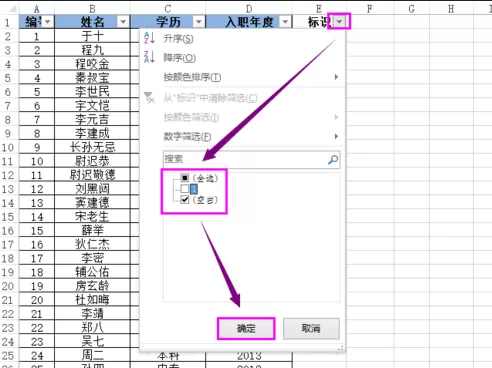This screenshot has height=368, width=492.
Task: Click the ascending sort A-Z icon
Action: (149, 38)
